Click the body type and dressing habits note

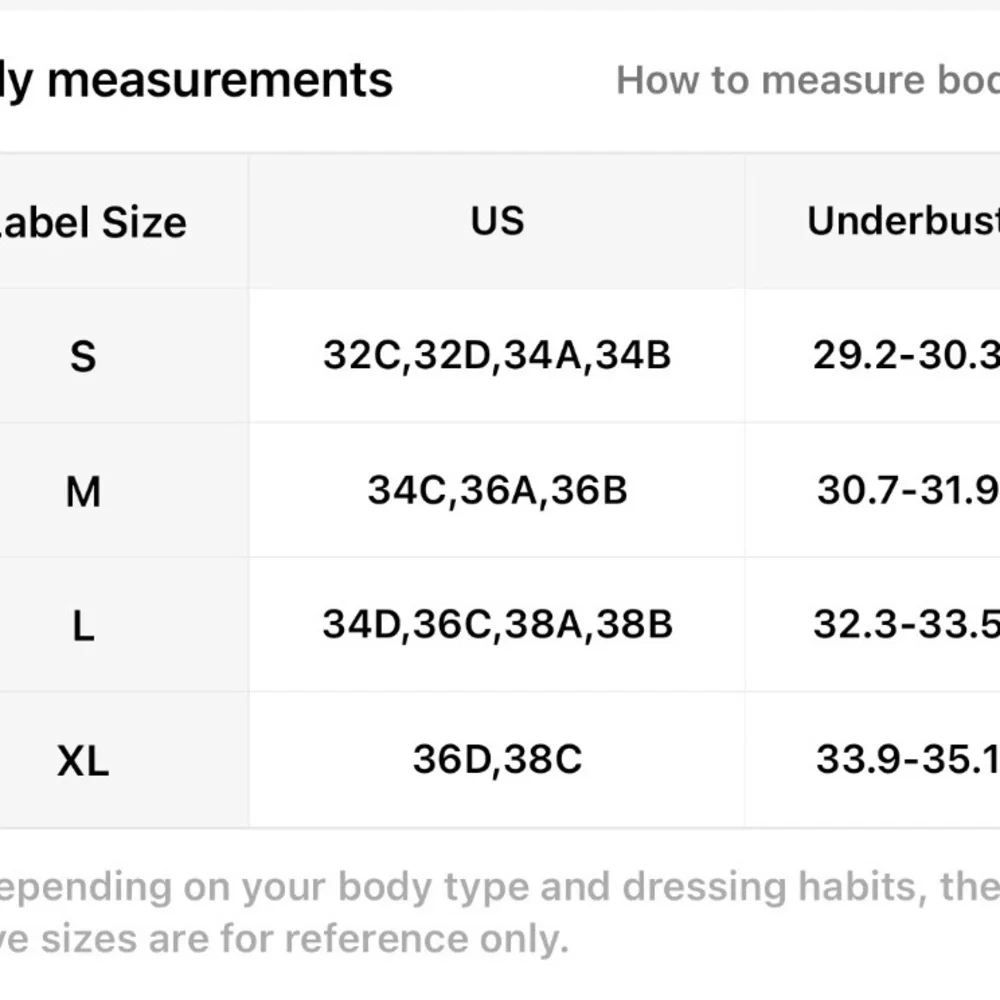click(500, 887)
